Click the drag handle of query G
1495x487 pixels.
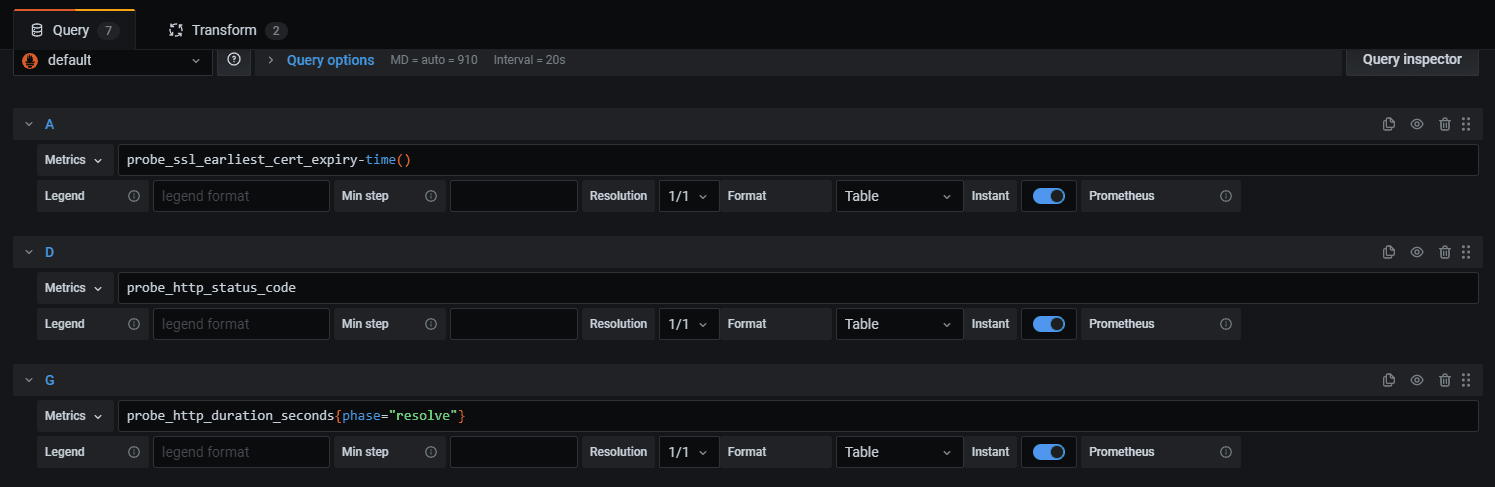coord(1466,380)
